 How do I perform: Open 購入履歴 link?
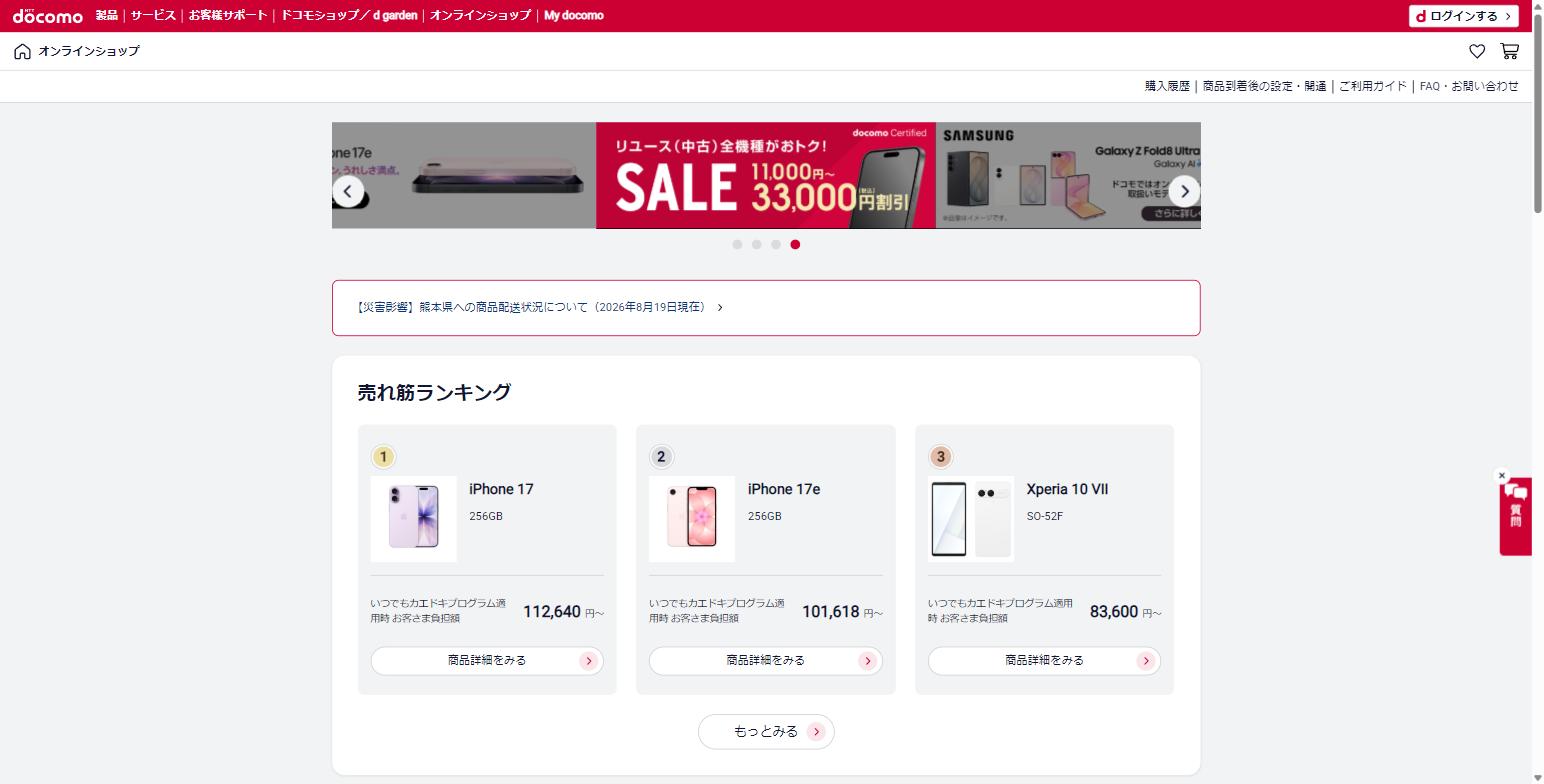(x=1167, y=86)
